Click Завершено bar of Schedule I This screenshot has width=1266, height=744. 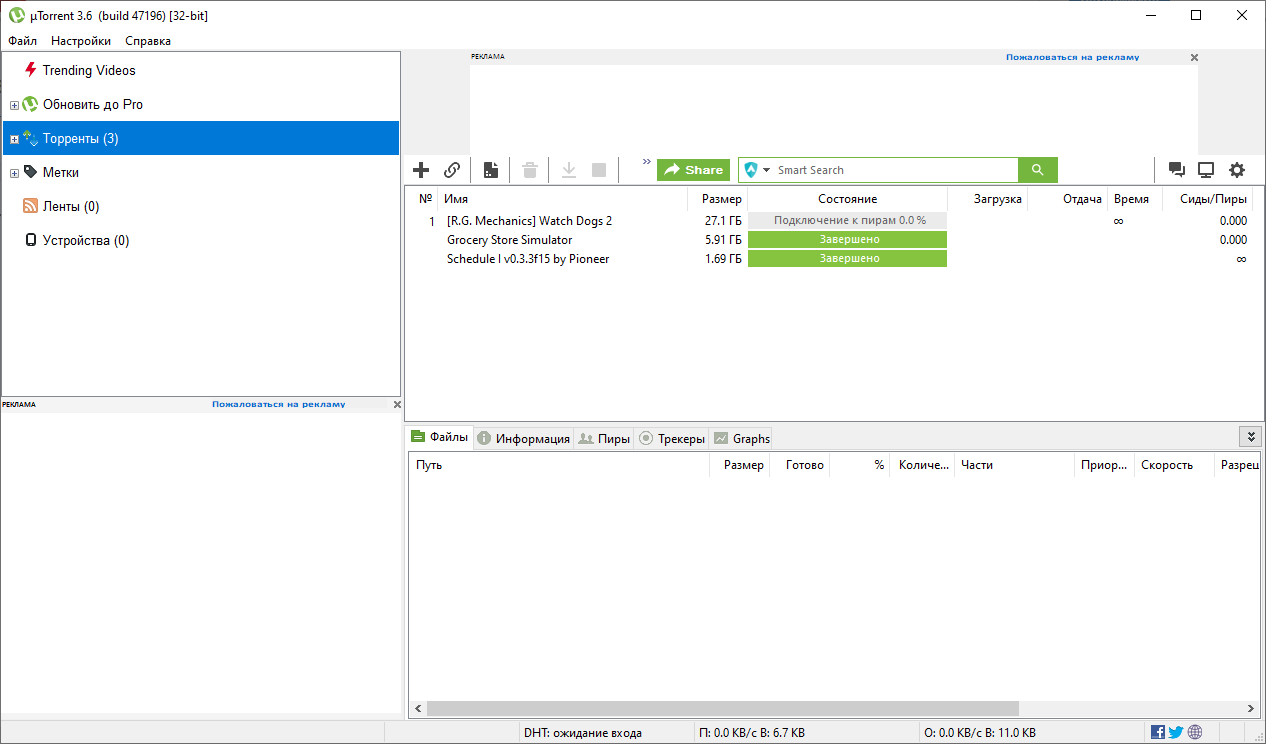click(847, 259)
